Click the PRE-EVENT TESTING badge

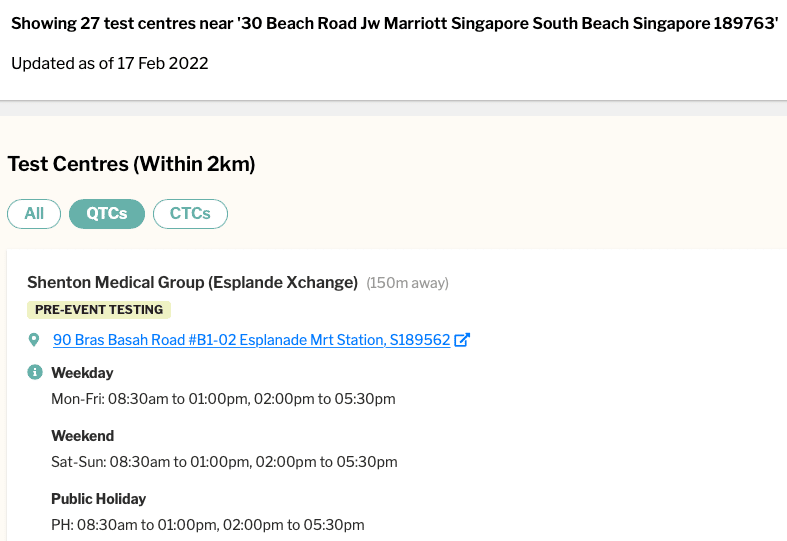pos(99,310)
